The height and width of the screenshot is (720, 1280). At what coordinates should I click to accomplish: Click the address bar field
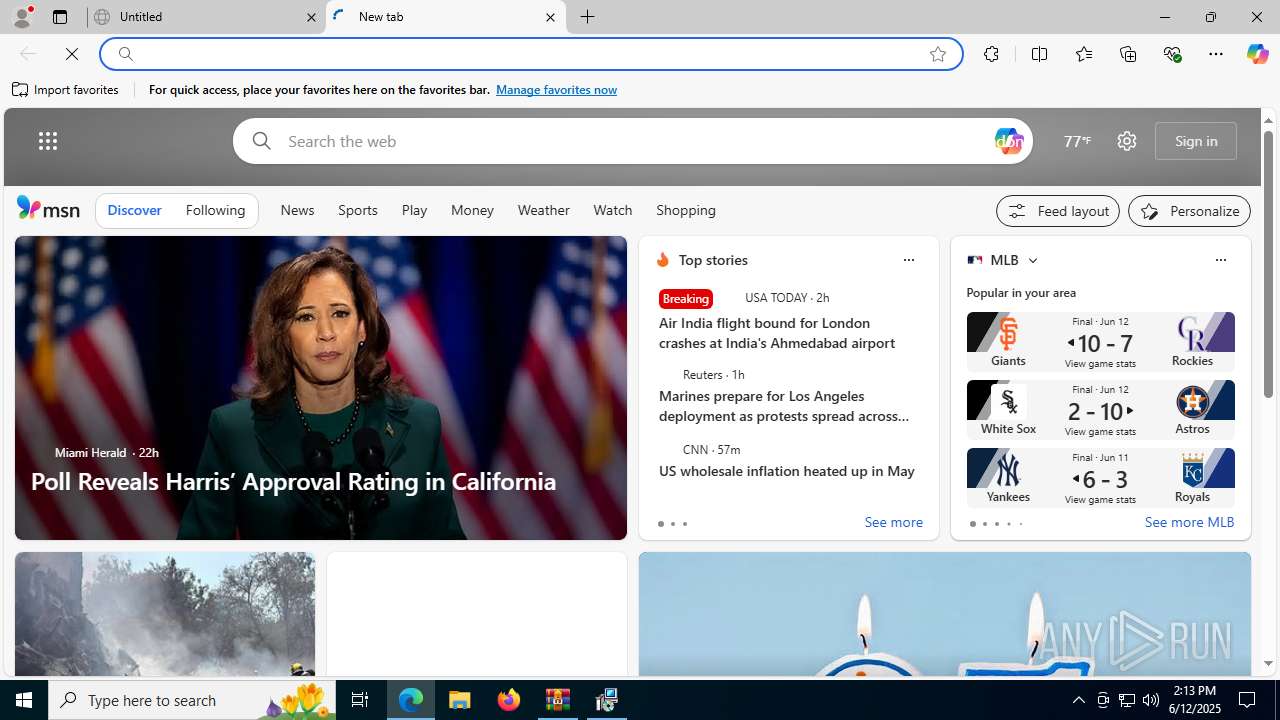tap(530, 54)
